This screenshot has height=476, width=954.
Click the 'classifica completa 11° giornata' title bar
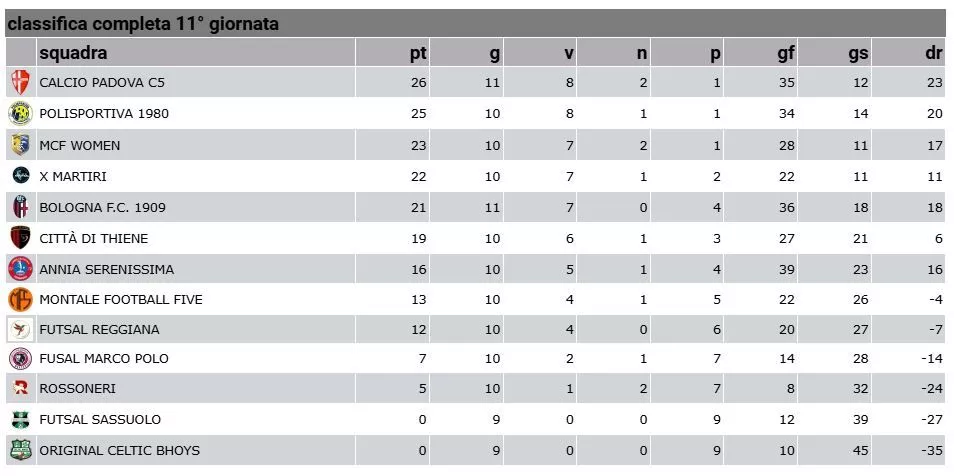point(476,24)
